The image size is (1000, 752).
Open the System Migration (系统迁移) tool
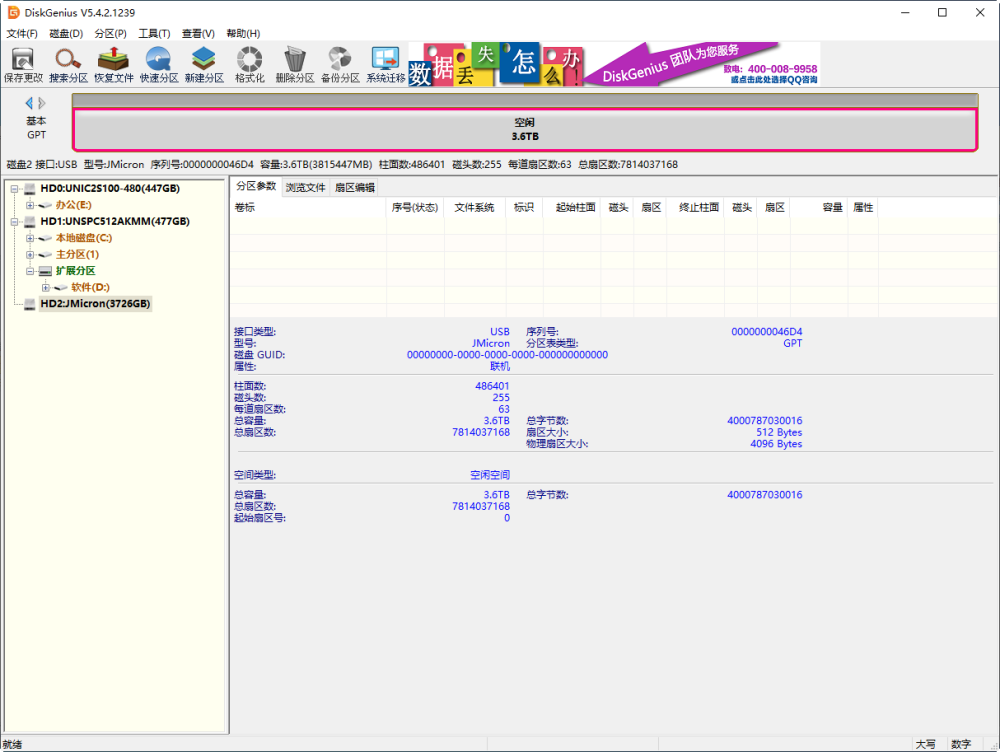pyautogui.click(x=385, y=64)
